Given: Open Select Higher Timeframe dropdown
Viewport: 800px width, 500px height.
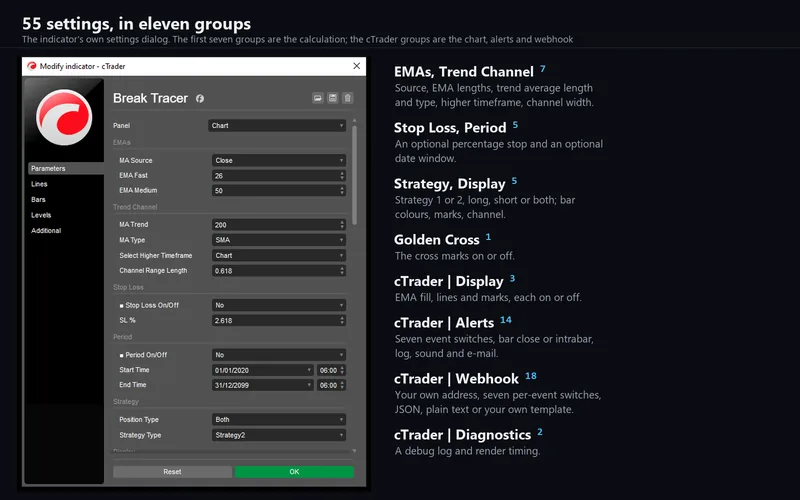Looking at the screenshot, I should pyautogui.click(x=279, y=255).
